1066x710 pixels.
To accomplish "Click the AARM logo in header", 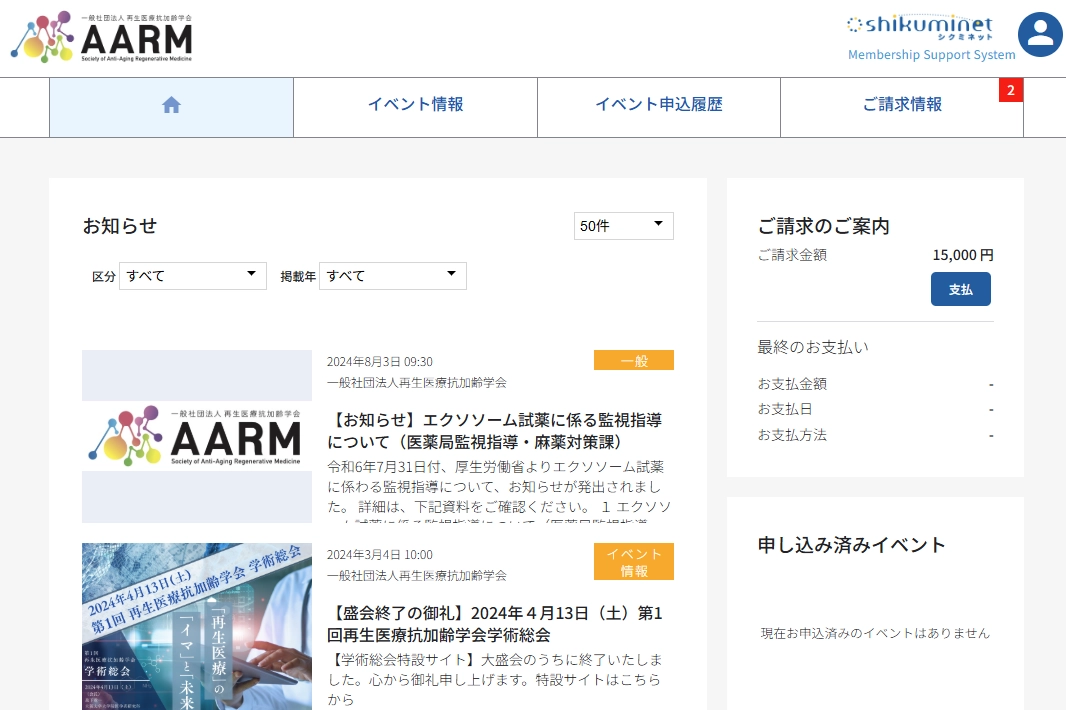I will [102, 38].
